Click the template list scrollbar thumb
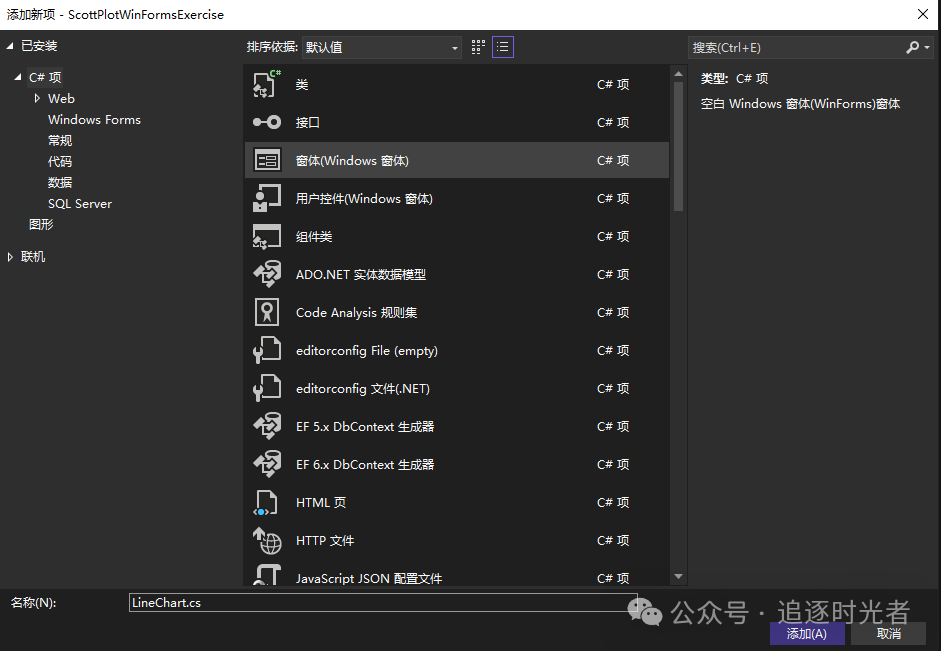This screenshot has width=941, height=651. 679,146
